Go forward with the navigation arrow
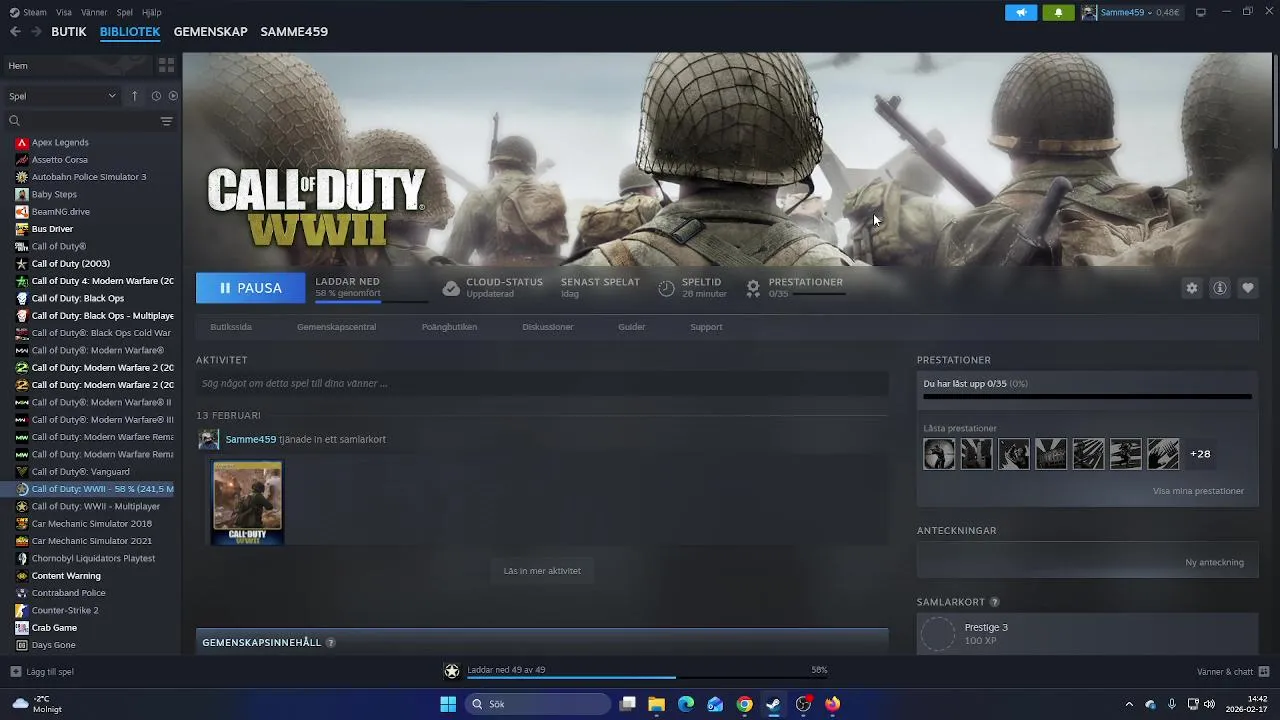This screenshot has width=1280, height=720. click(x=38, y=32)
